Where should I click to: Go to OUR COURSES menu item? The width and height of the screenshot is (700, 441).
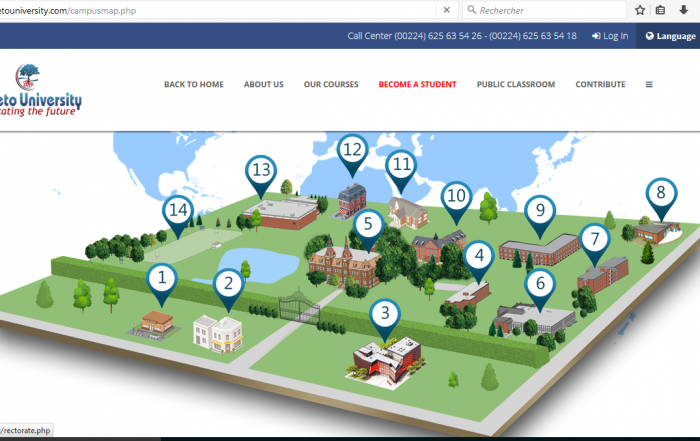click(x=331, y=85)
